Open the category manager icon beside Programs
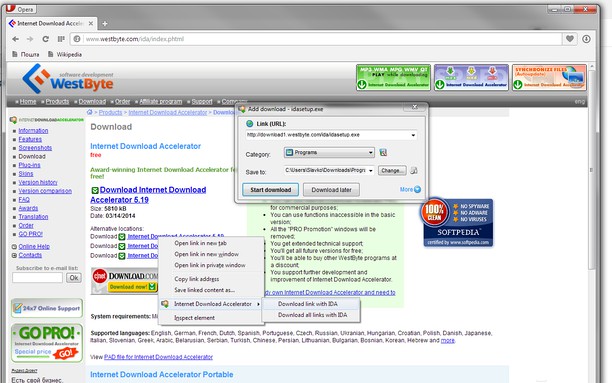The height and width of the screenshot is (383, 612). pos(383,153)
